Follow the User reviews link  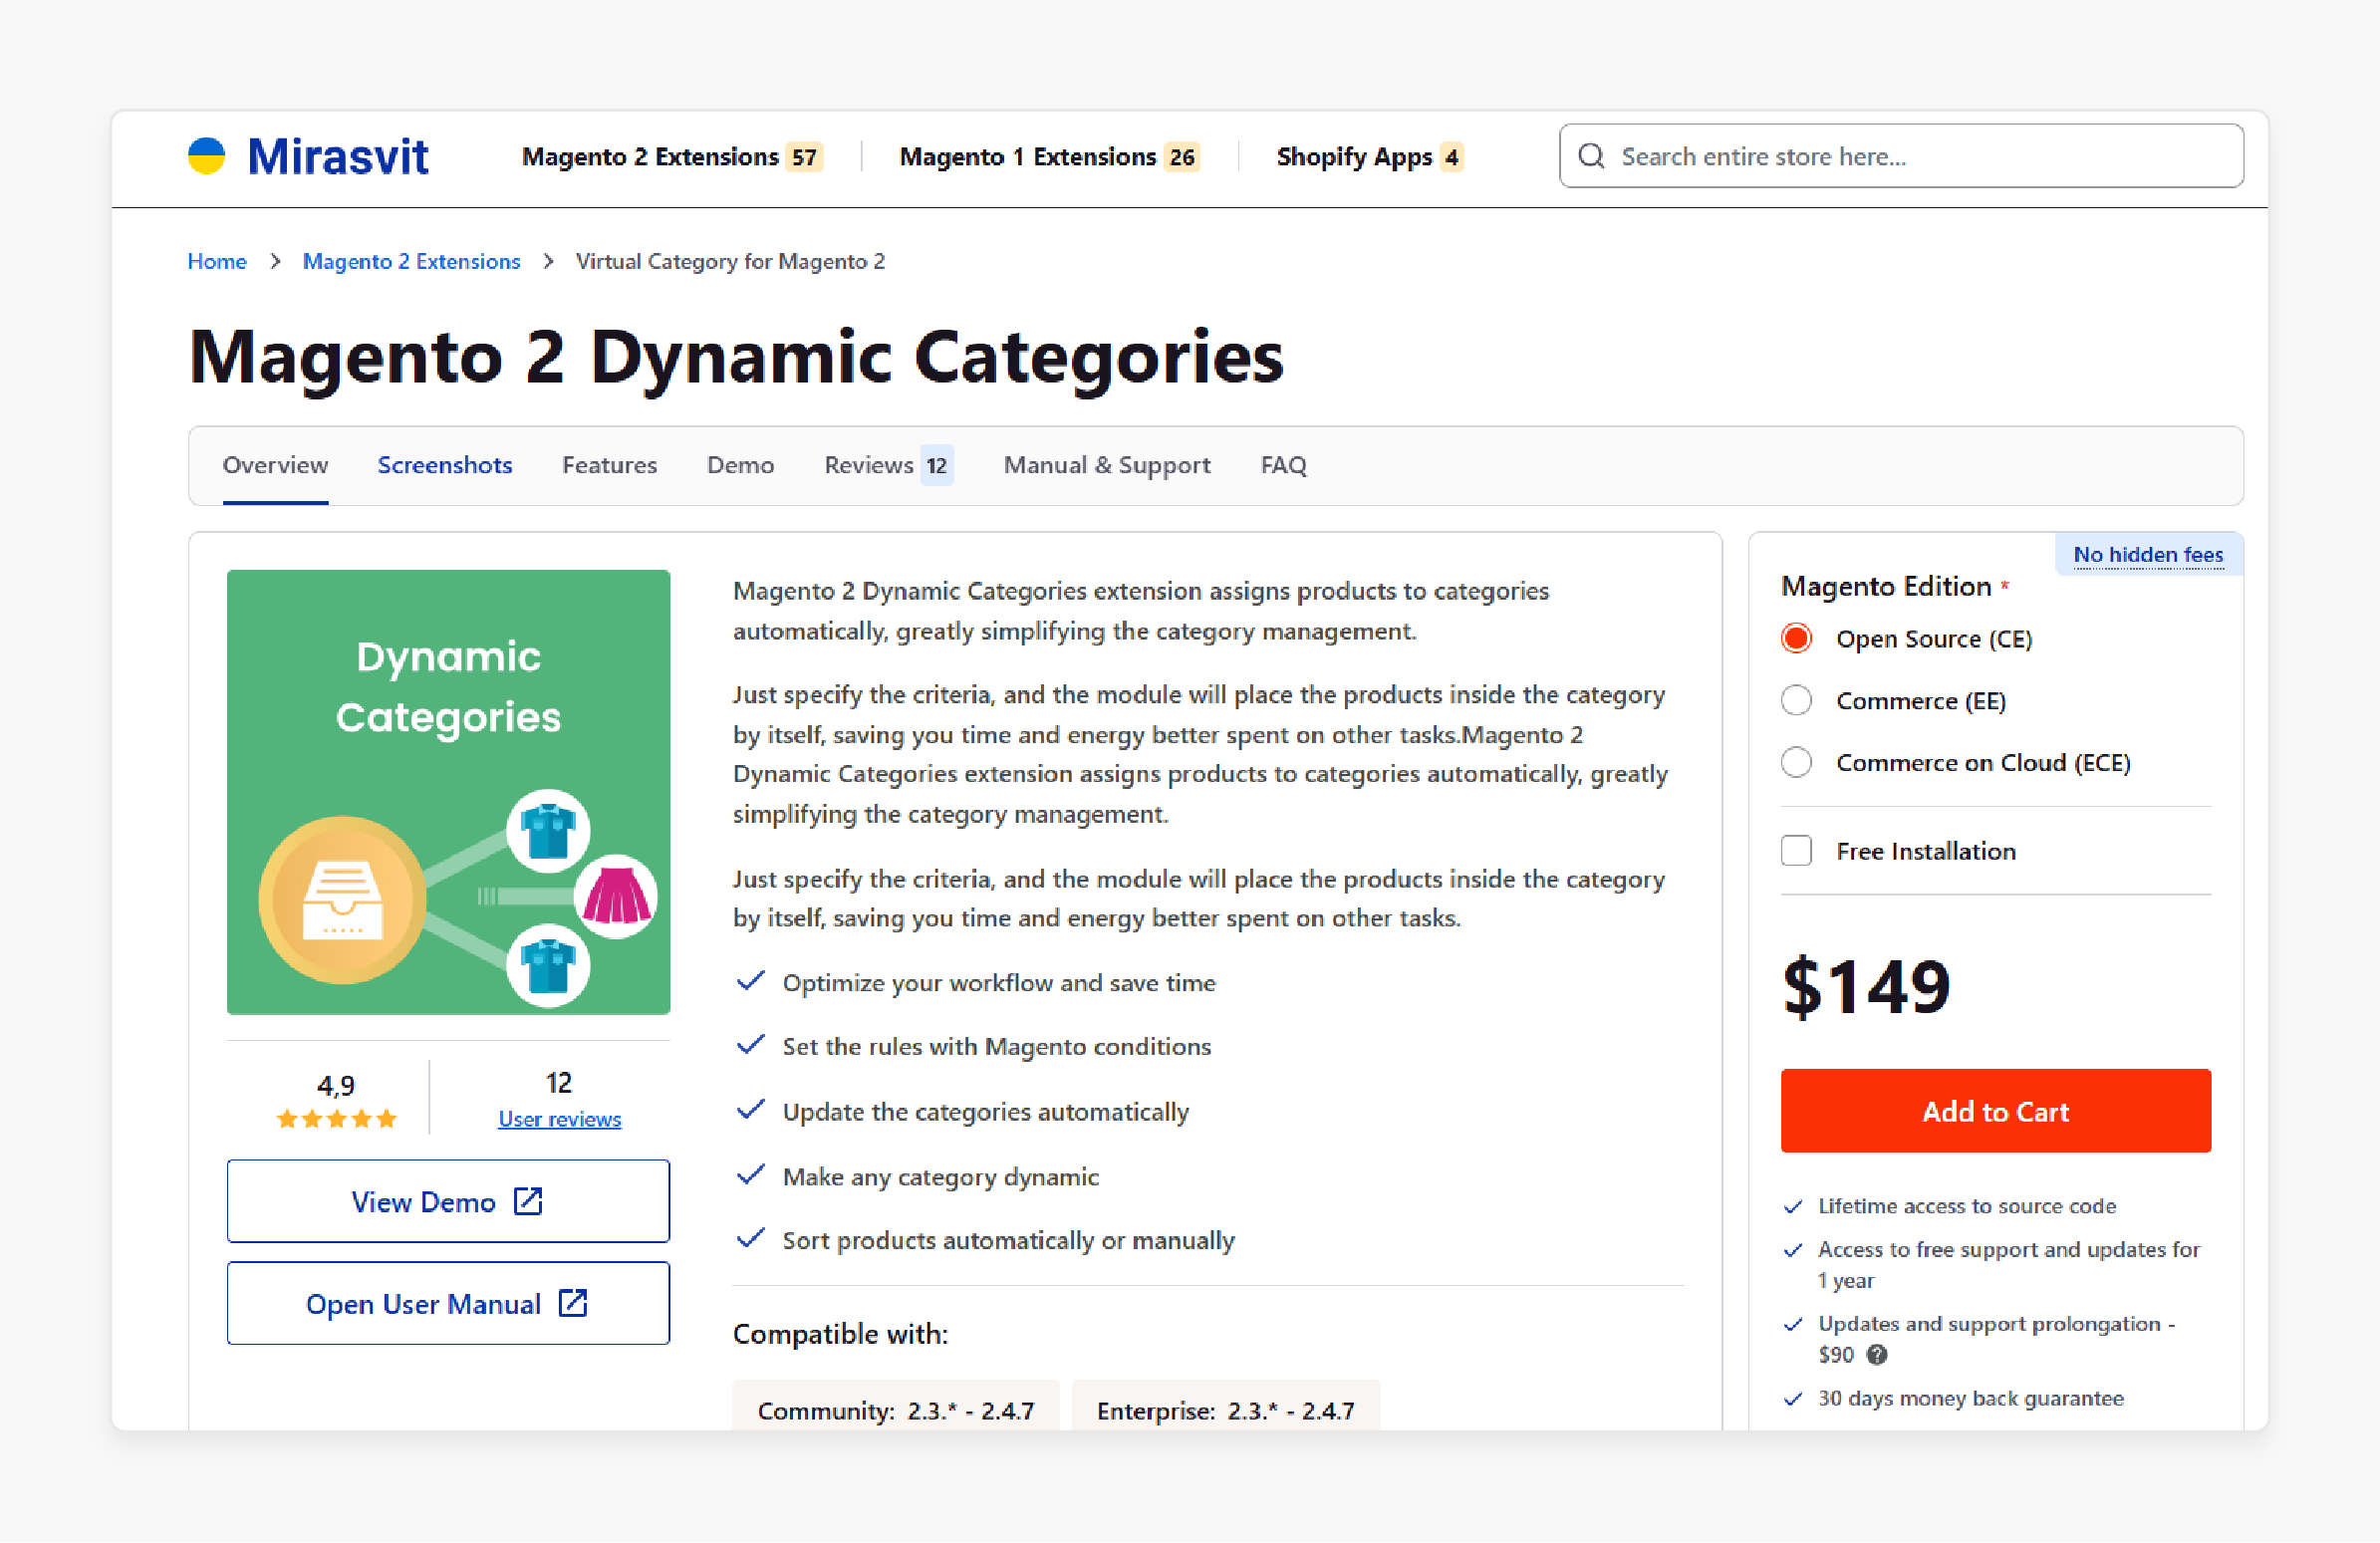559,1119
